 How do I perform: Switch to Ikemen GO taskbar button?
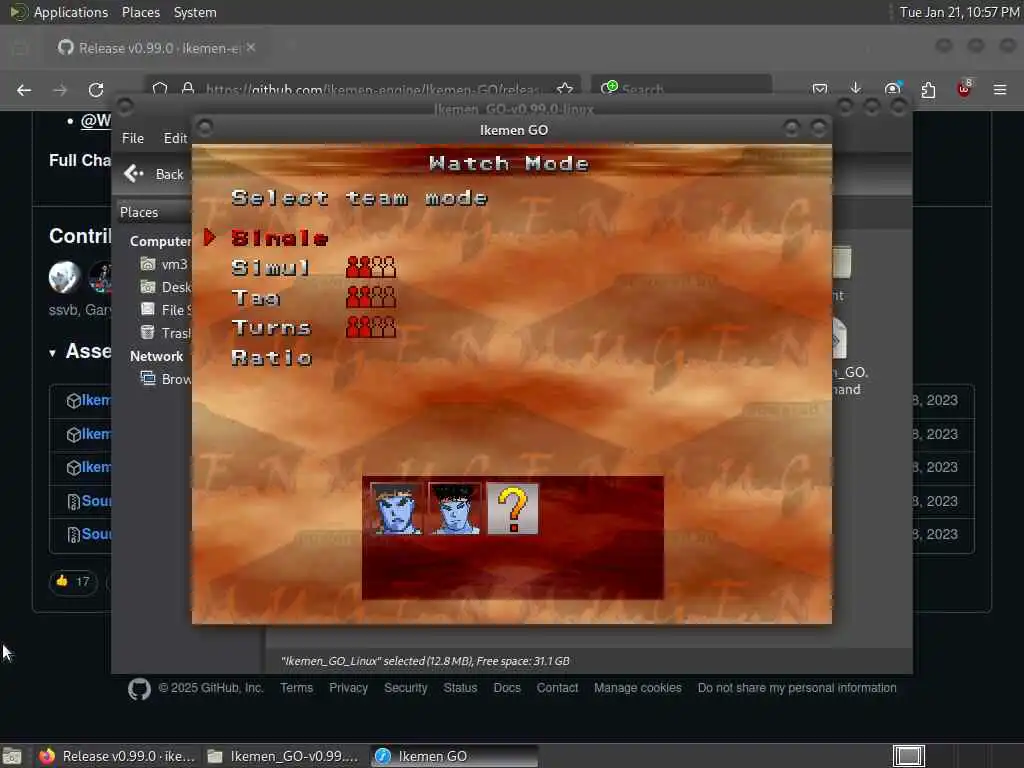pos(454,756)
